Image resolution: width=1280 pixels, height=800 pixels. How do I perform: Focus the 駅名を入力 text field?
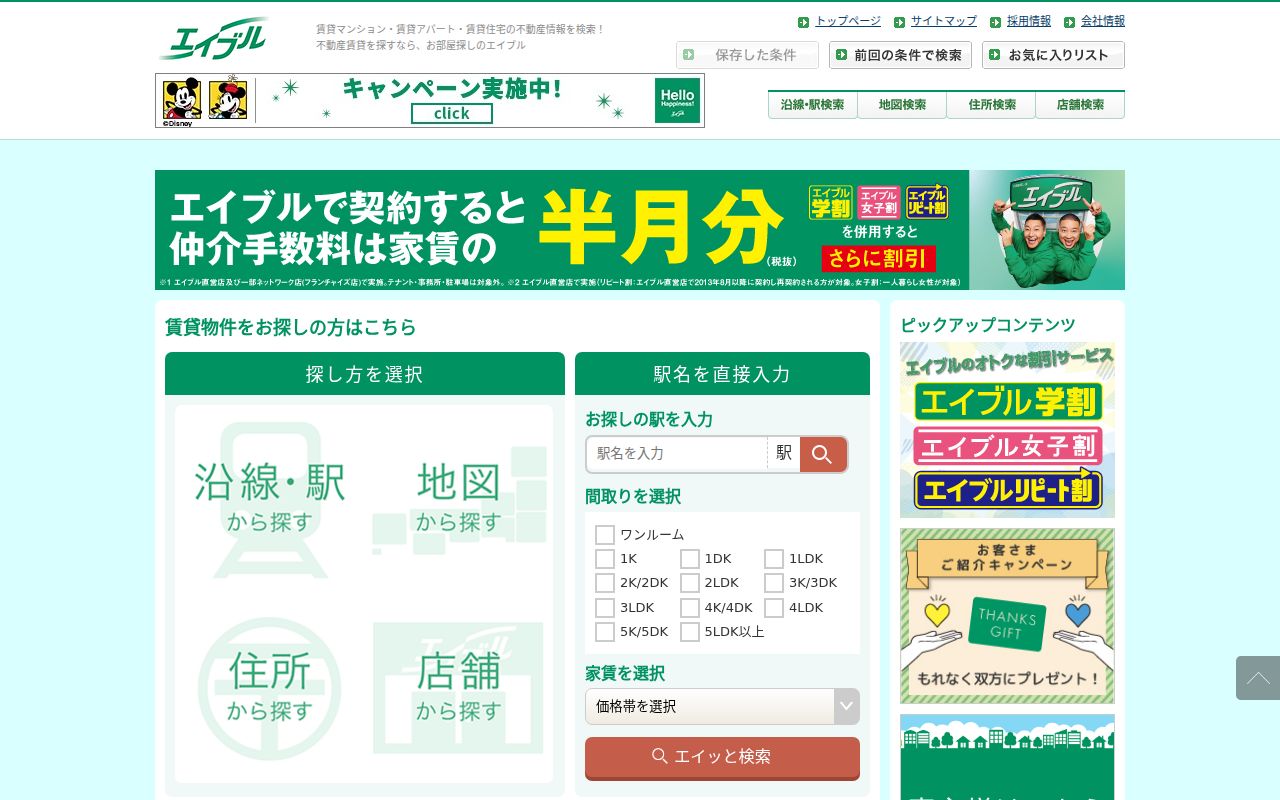pos(677,454)
